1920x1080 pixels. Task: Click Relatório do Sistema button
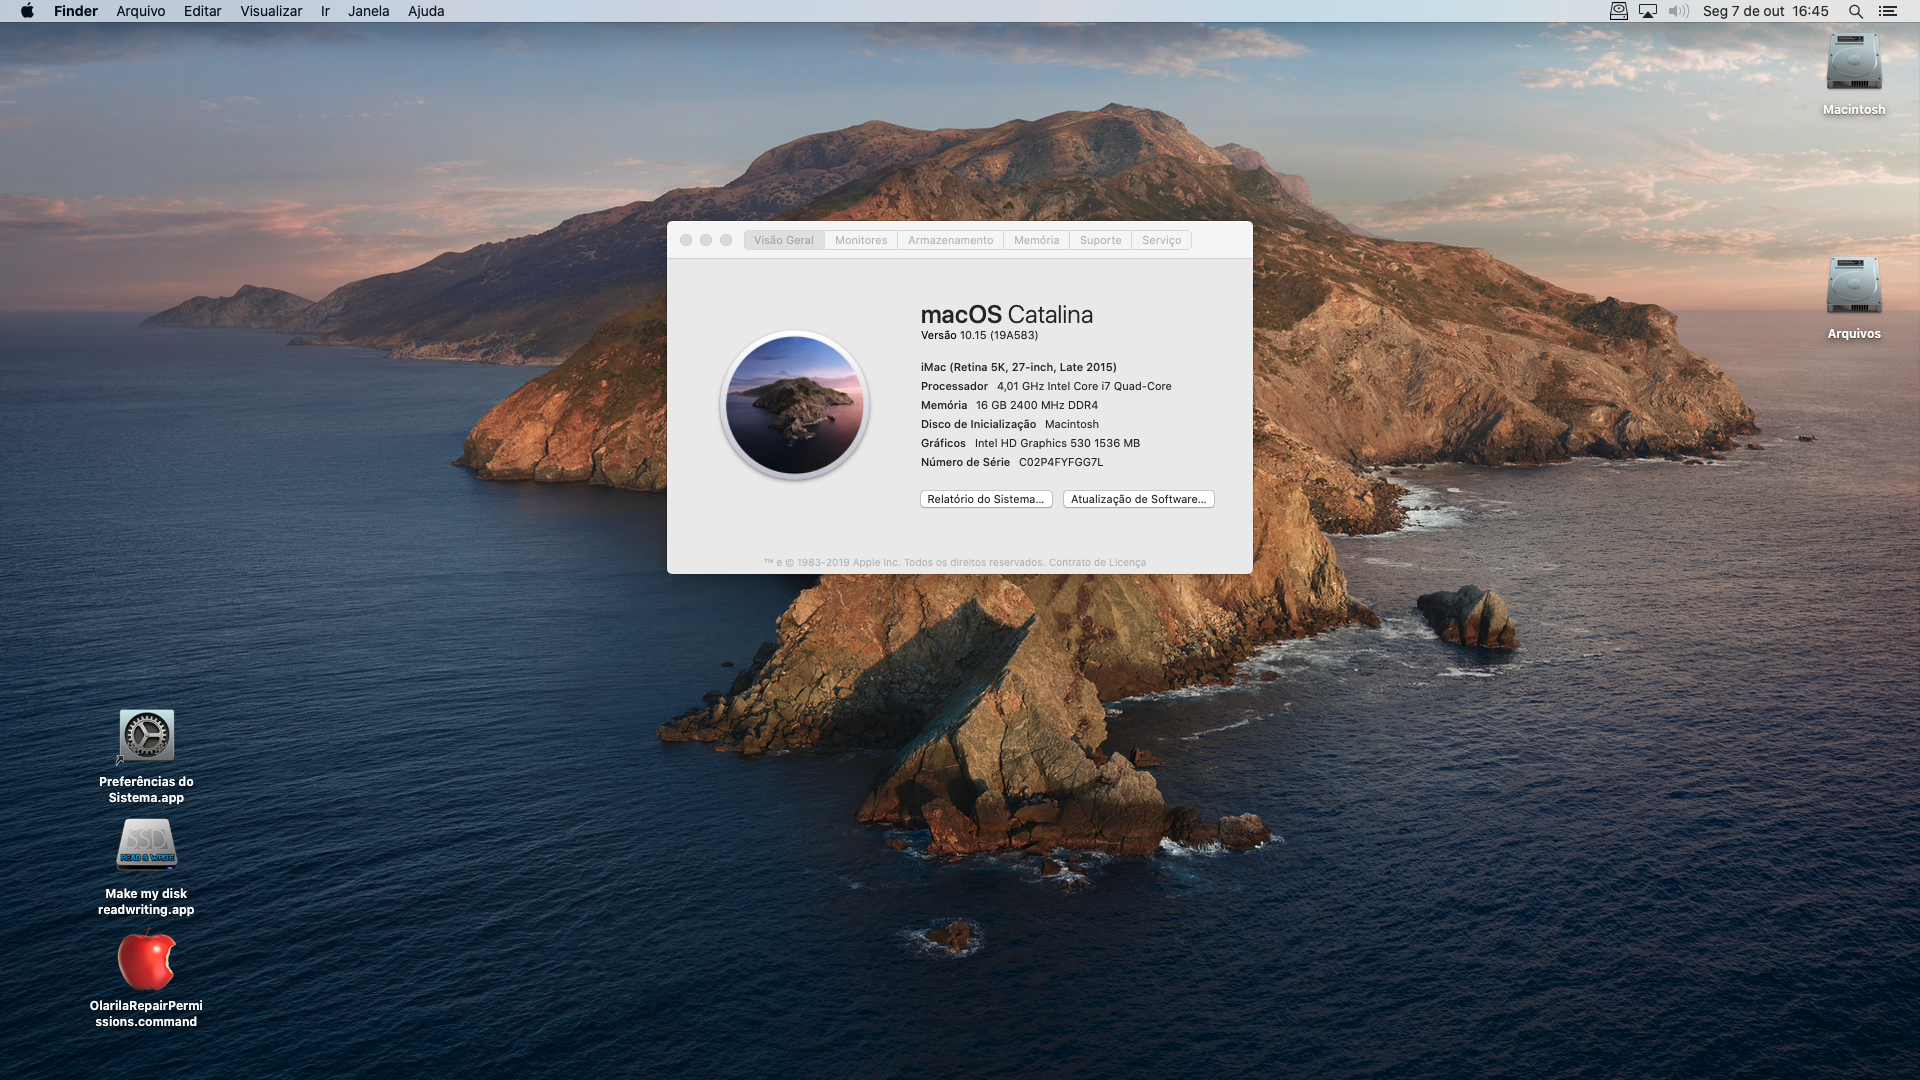pos(986,499)
